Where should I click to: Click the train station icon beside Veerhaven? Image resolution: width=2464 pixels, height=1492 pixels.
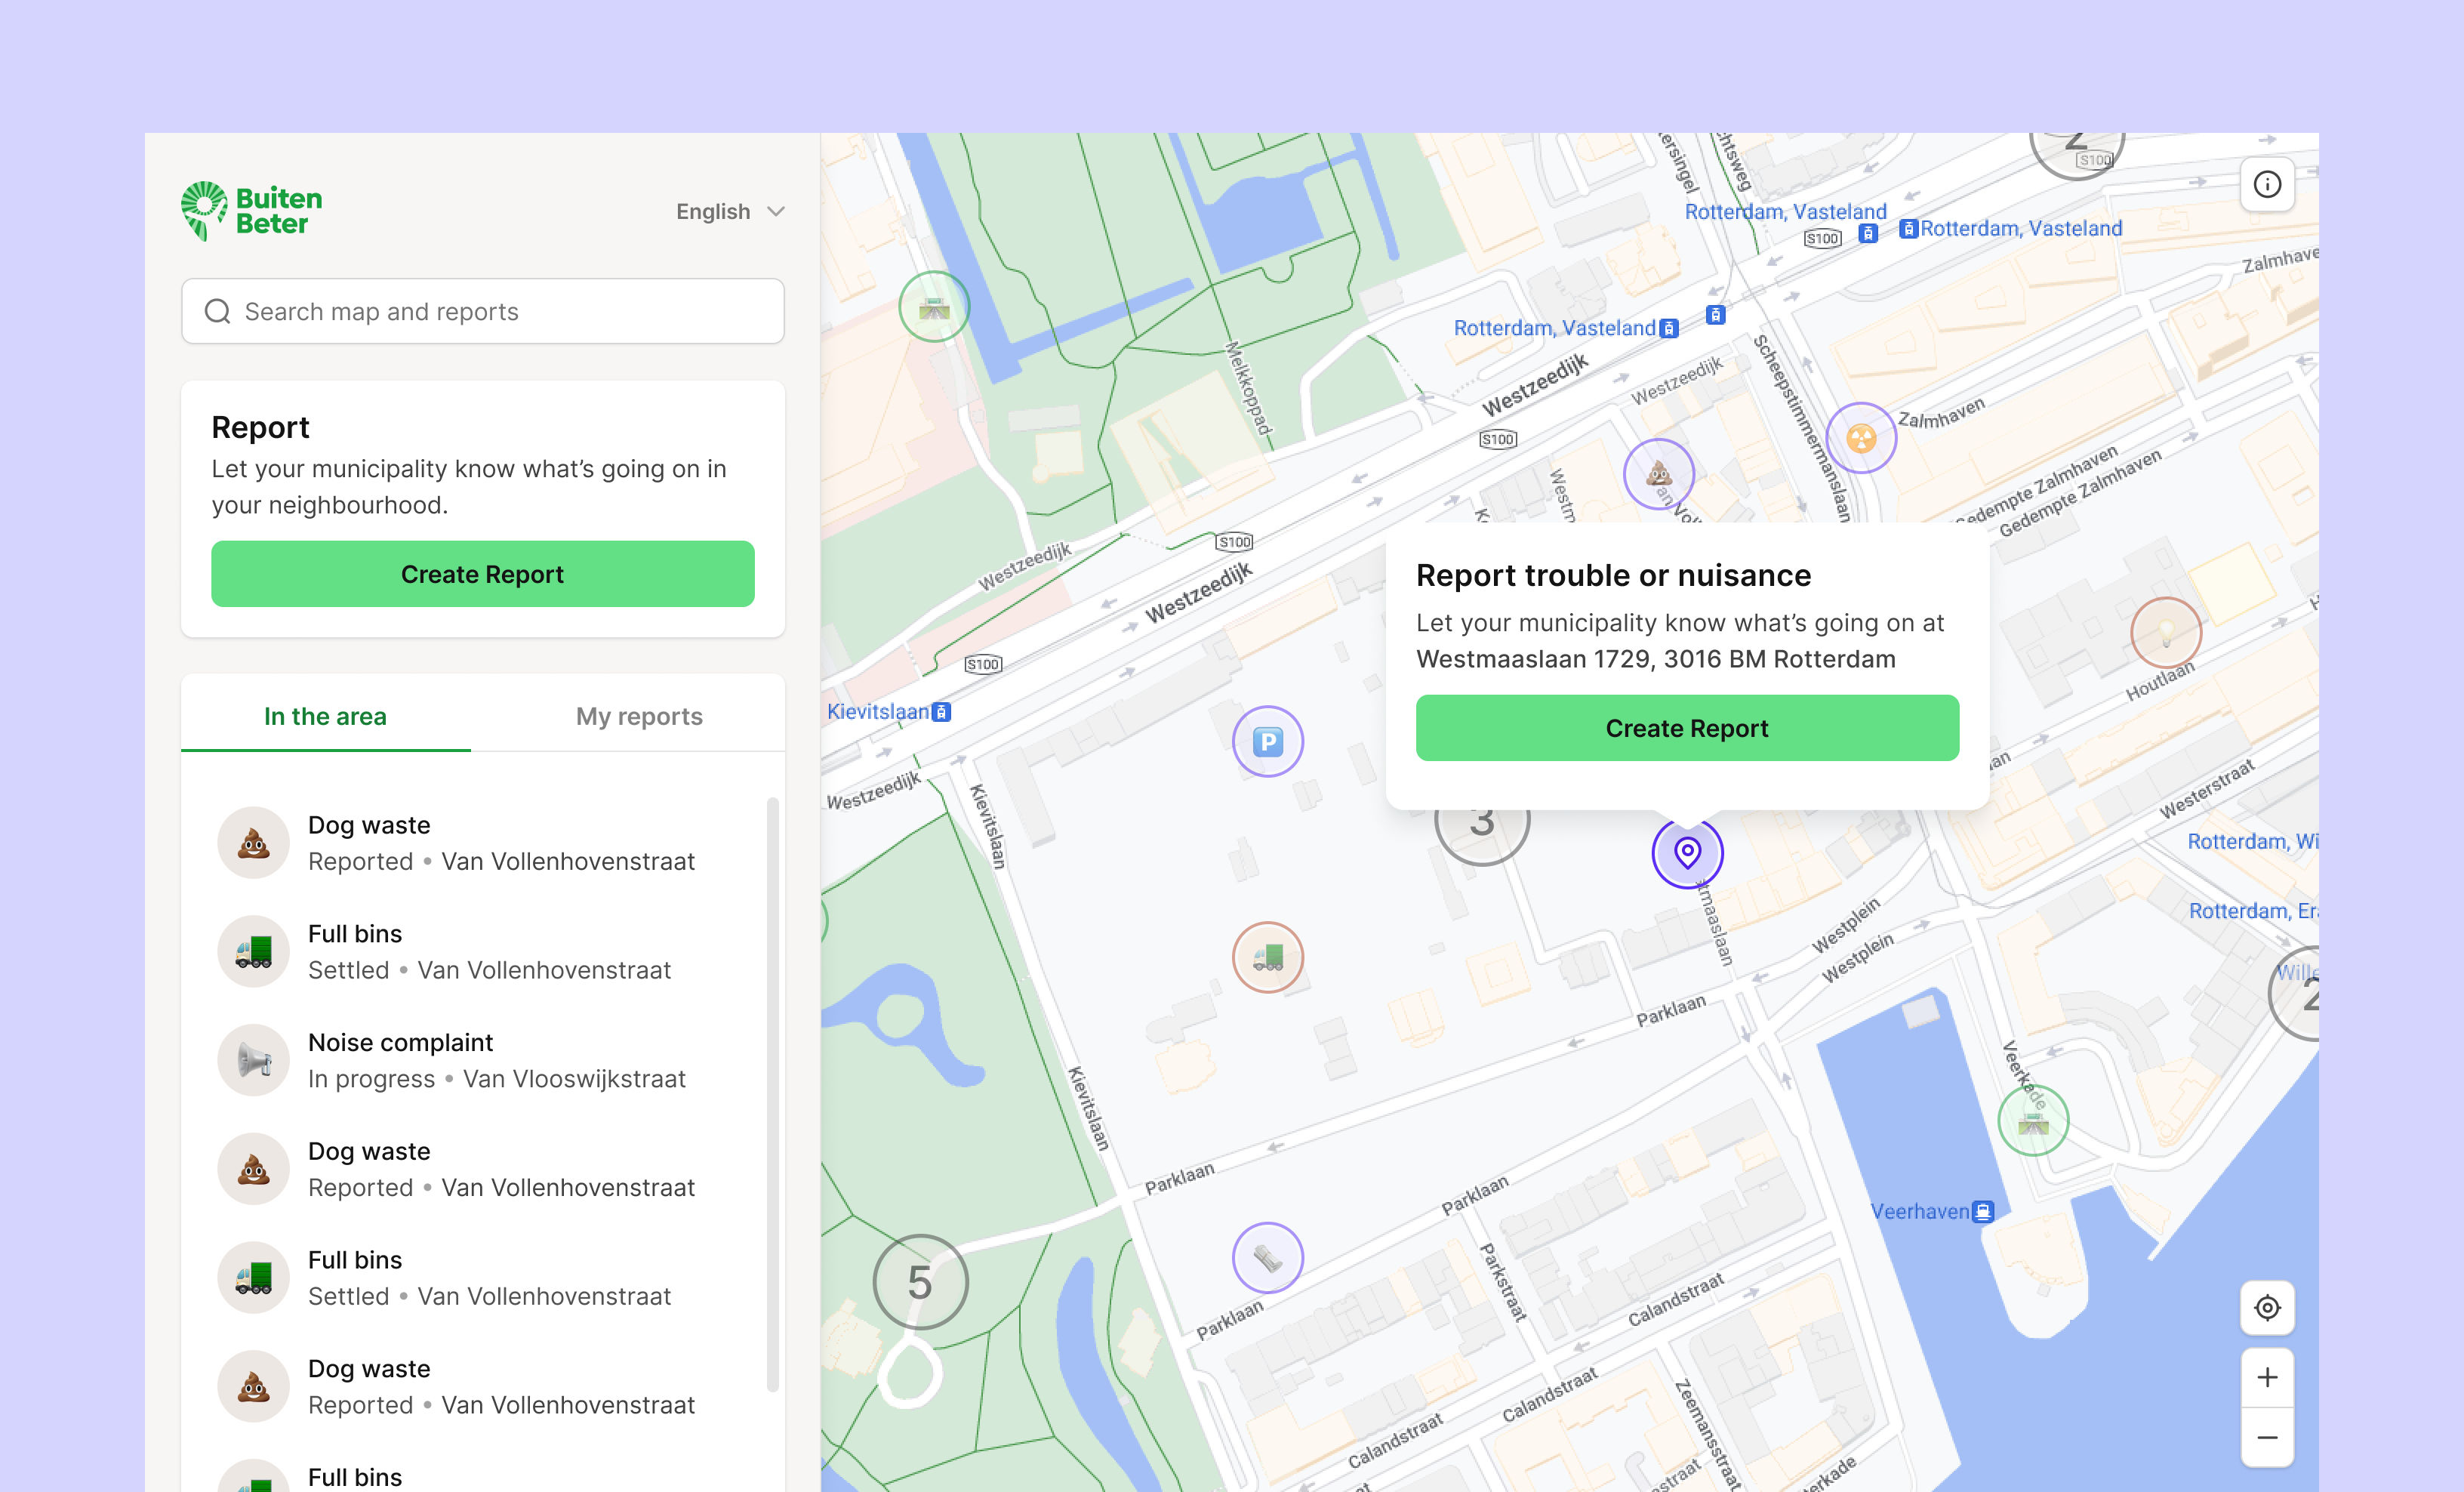[1984, 1211]
